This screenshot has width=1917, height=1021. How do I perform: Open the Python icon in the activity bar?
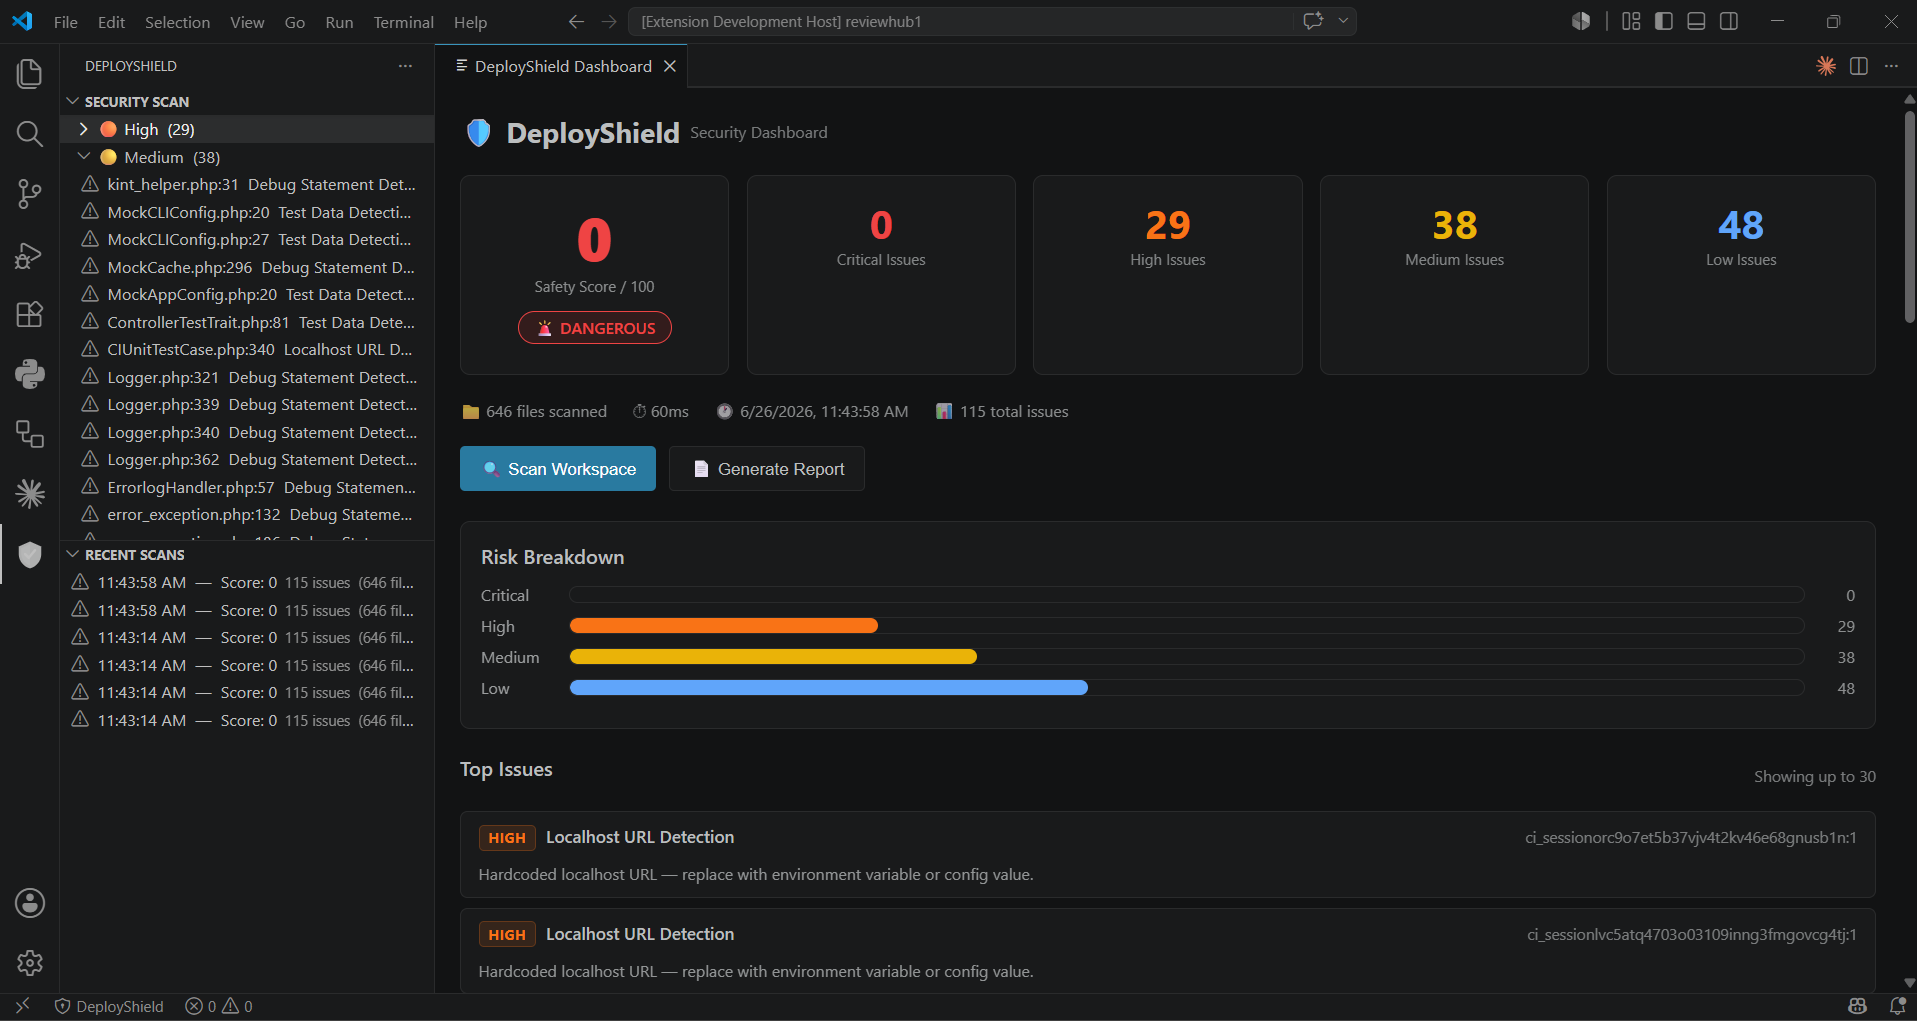30,374
